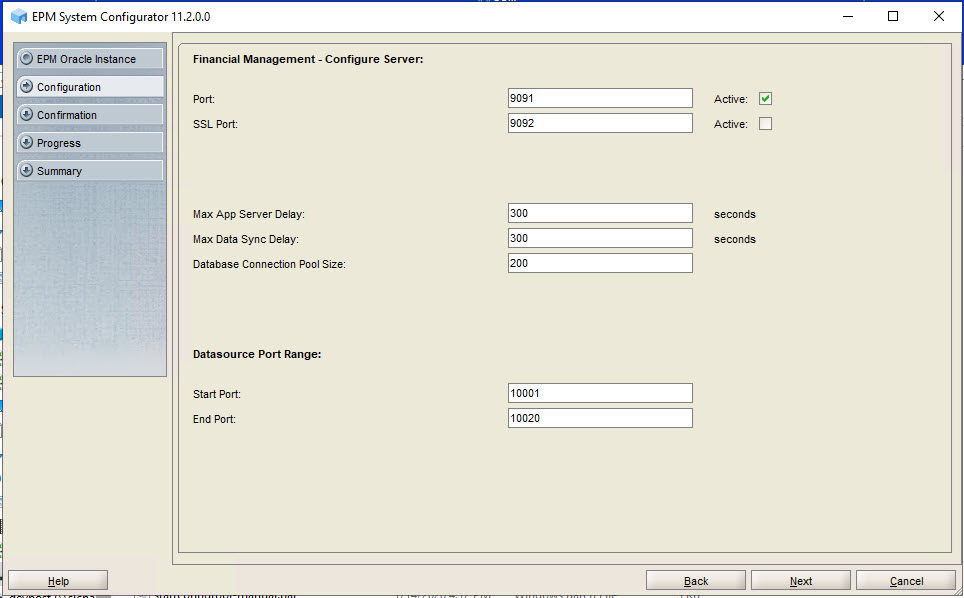The image size is (964, 598).
Task: Proceed with the Next button
Action: [x=801, y=581]
